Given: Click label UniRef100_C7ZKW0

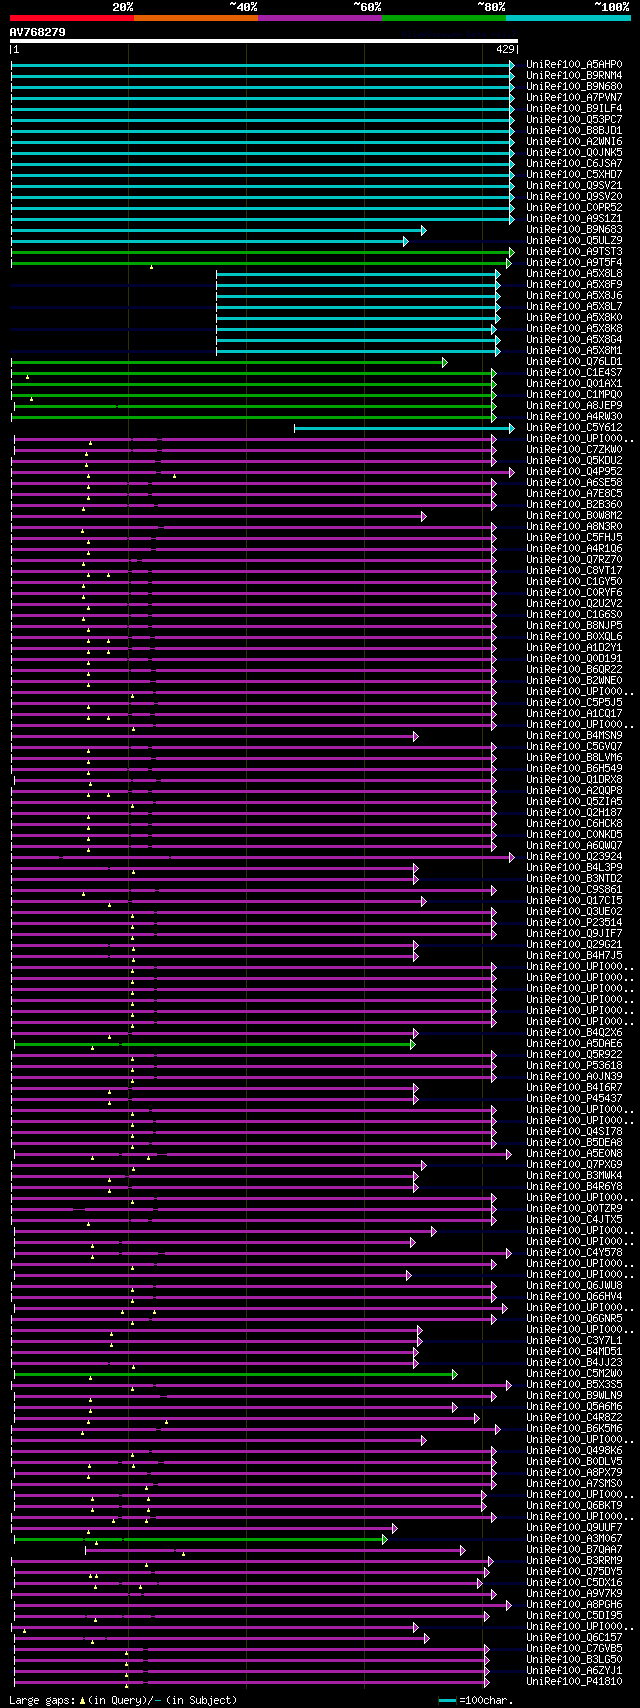Looking at the screenshot, I should coord(574,450).
